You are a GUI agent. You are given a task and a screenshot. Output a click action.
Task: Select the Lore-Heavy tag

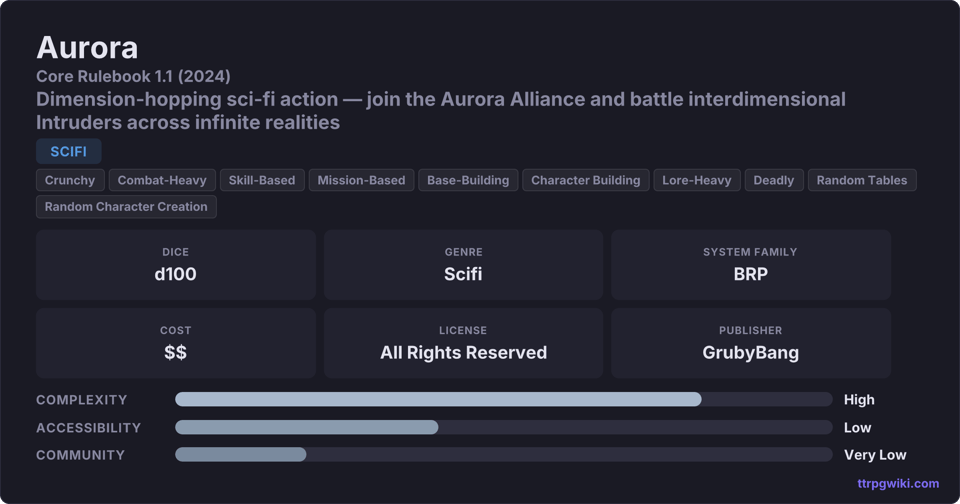point(697,180)
